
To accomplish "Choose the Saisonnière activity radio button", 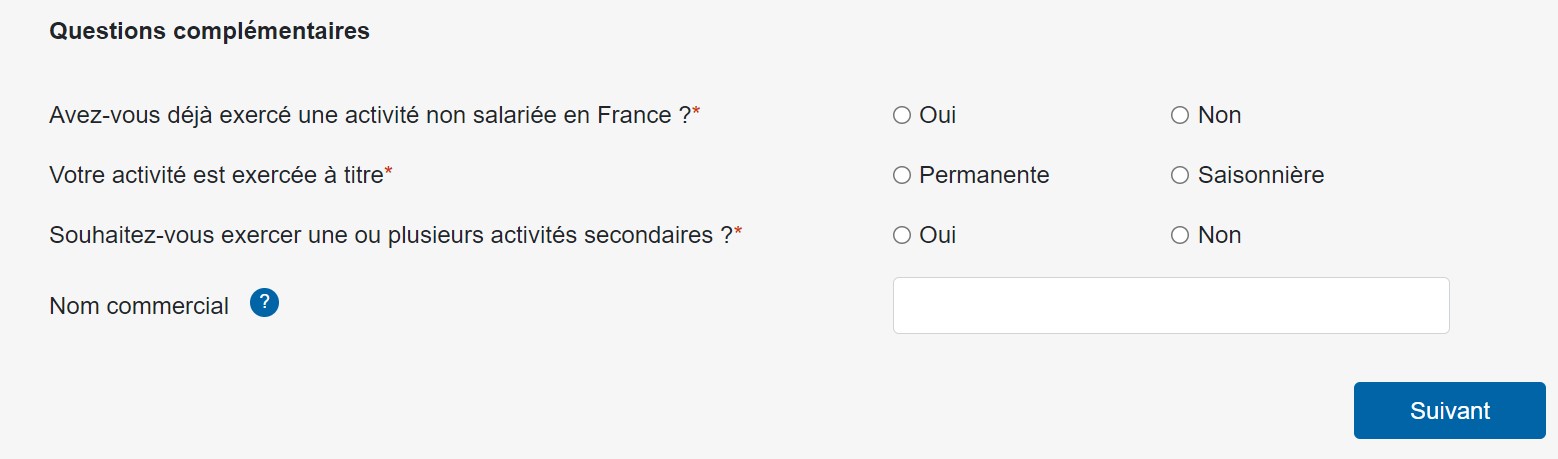I will pyautogui.click(x=1180, y=175).
